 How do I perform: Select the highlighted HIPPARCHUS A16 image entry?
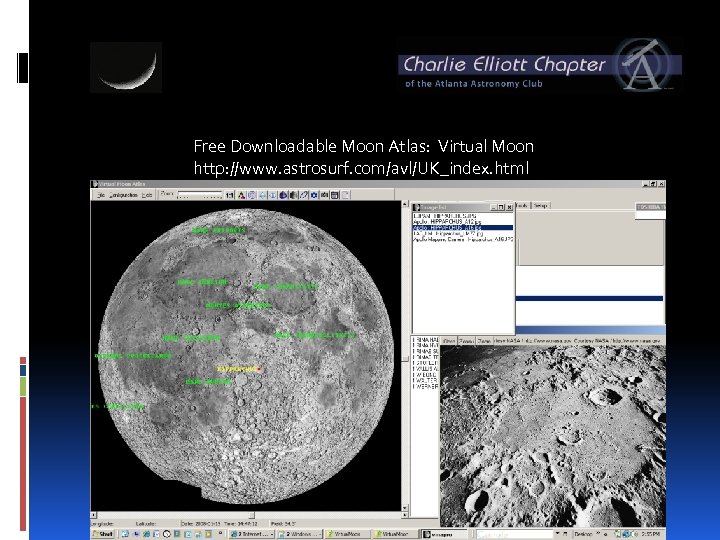point(463,228)
